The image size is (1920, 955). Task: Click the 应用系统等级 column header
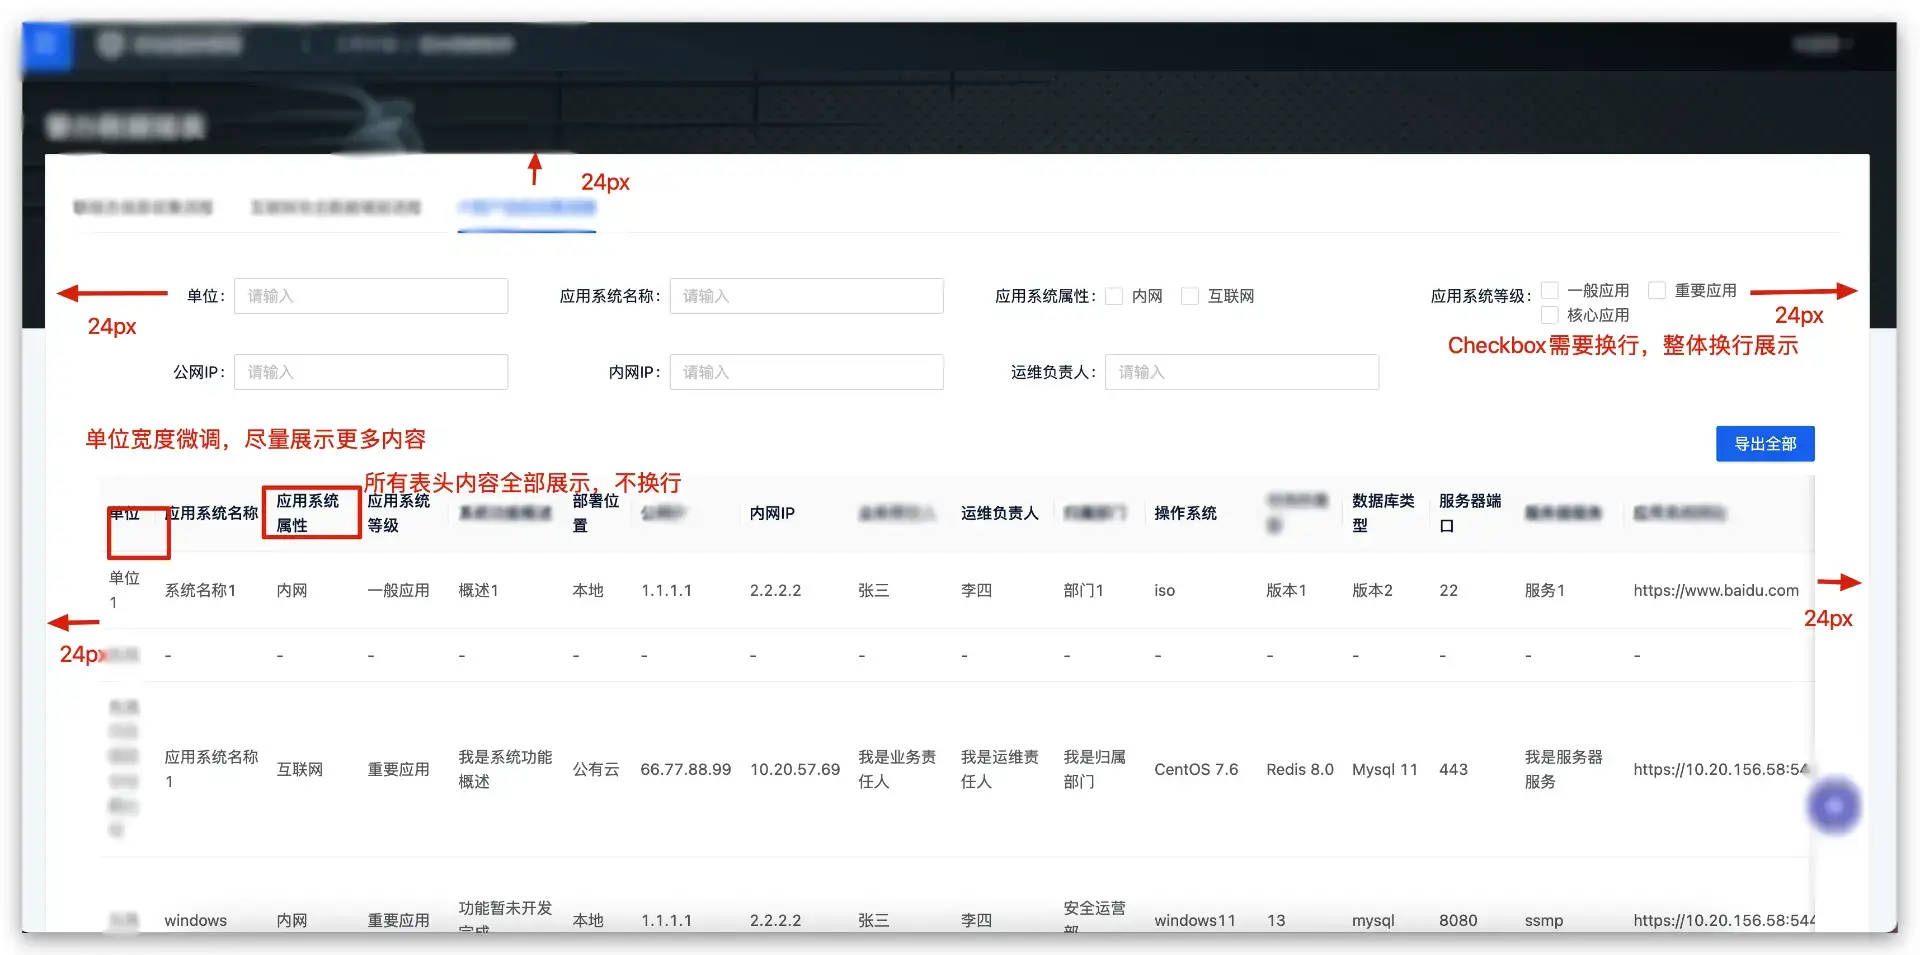(x=398, y=513)
